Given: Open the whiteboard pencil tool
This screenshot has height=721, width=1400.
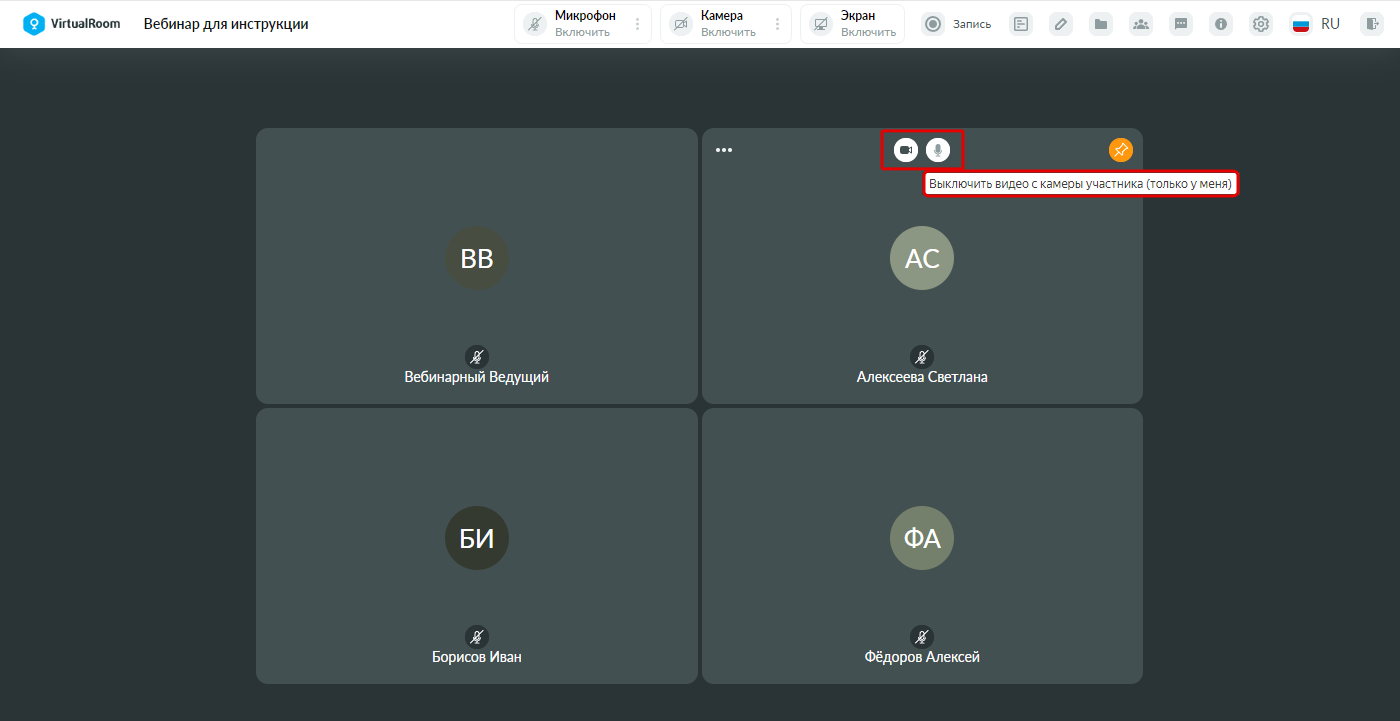Looking at the screenshot, I should click(1061, 24).
